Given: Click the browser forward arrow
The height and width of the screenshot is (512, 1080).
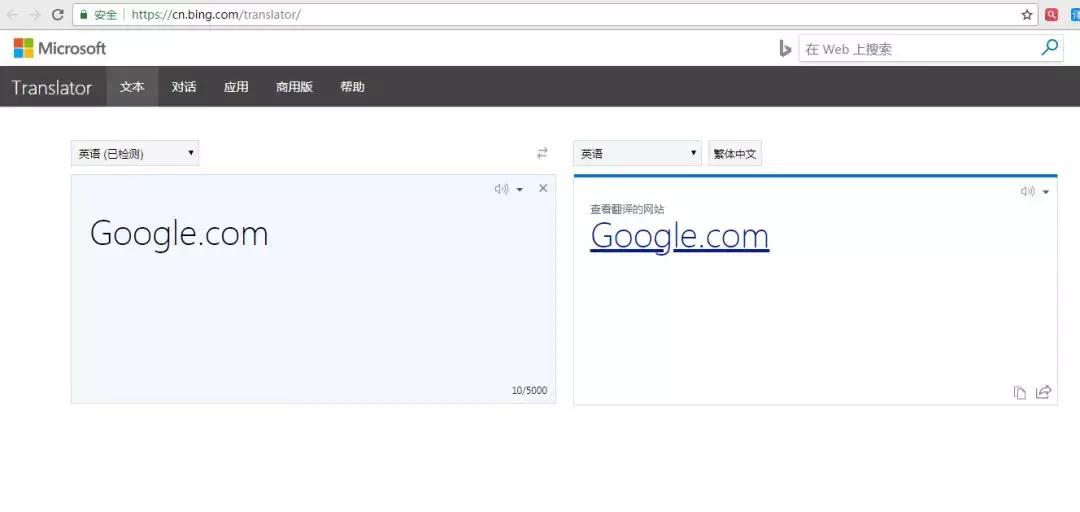Looking at the screenshot, I should coord(35,14).
